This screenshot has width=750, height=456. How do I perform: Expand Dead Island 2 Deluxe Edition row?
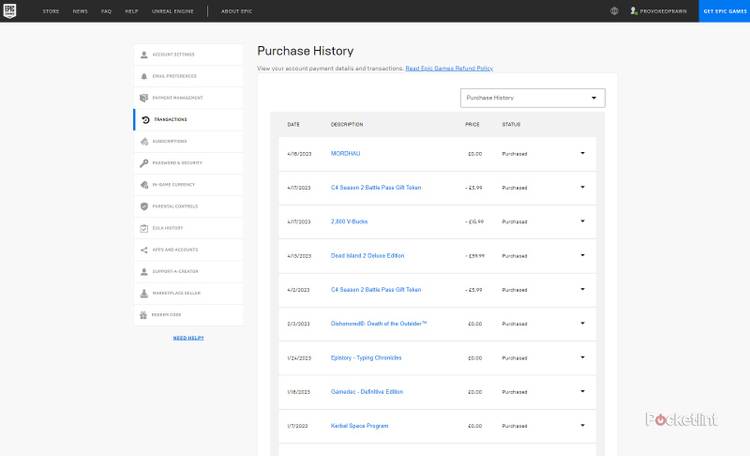point(582,256)
